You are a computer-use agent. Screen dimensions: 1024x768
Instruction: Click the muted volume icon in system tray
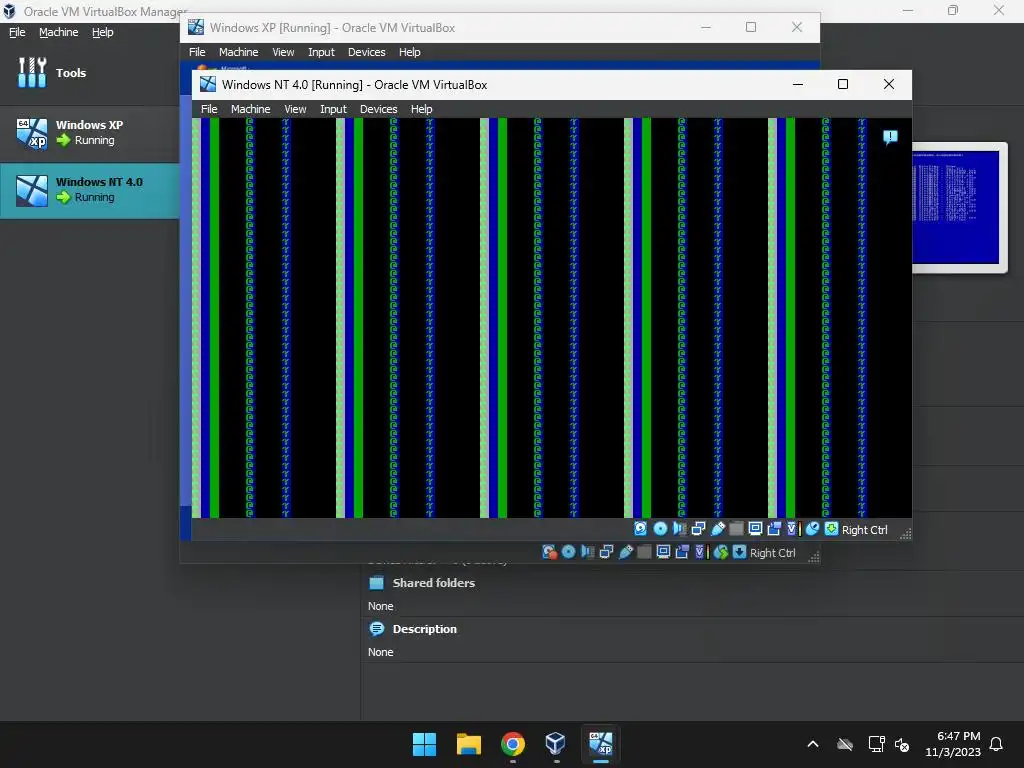tap(902, 744)
